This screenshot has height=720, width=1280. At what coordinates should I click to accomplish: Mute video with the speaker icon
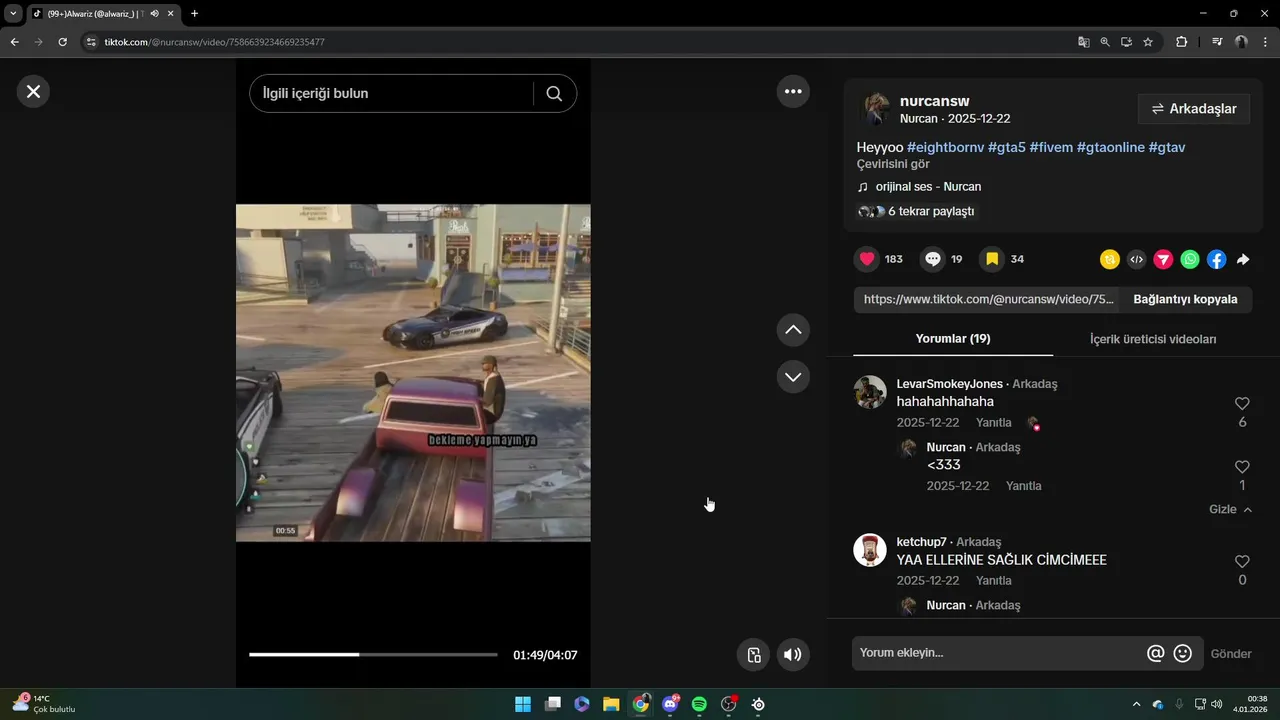[x=792, y=655]
